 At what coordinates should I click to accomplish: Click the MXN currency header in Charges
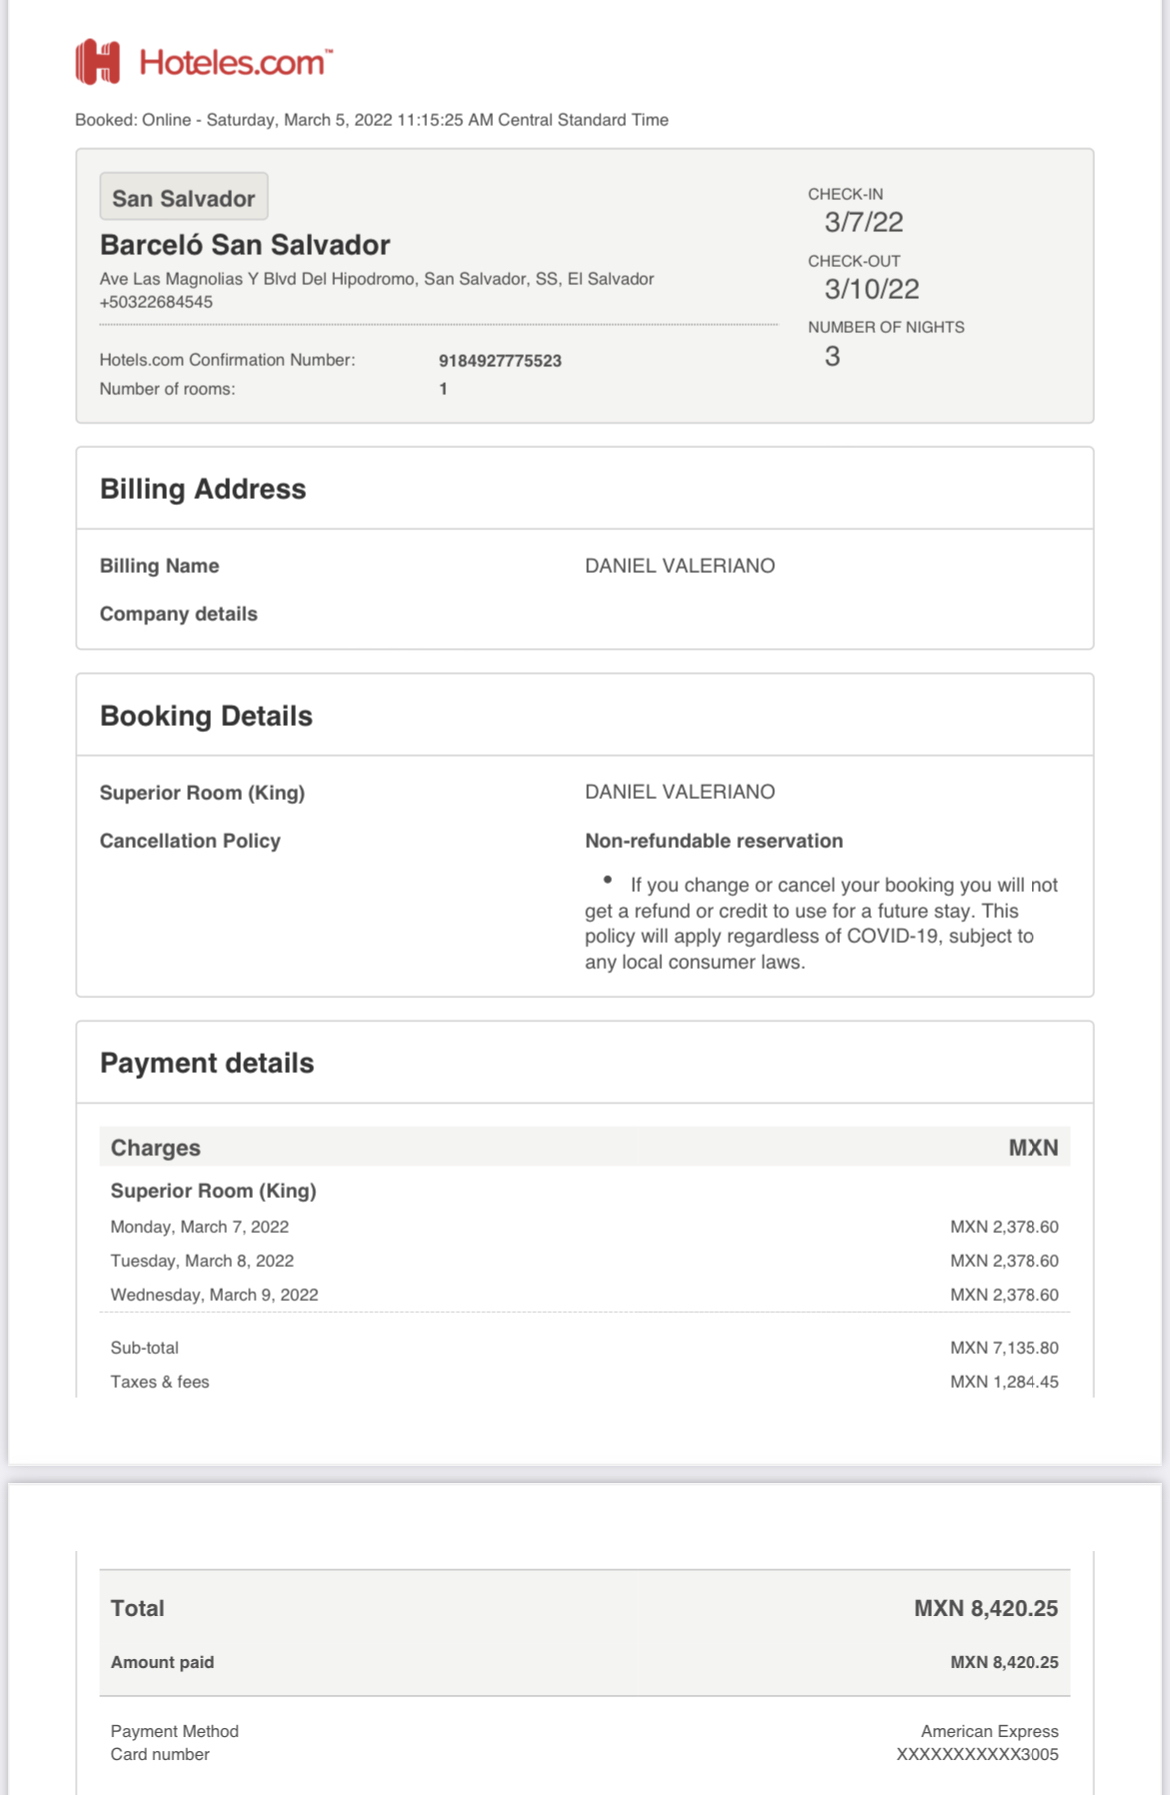1033,1148
